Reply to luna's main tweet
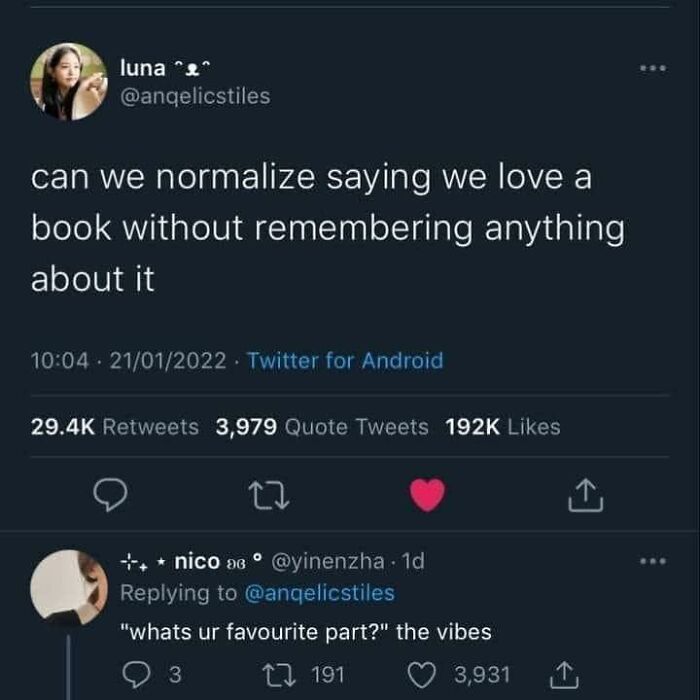Viewport: 700px width, 700px height. click(110, 495)
